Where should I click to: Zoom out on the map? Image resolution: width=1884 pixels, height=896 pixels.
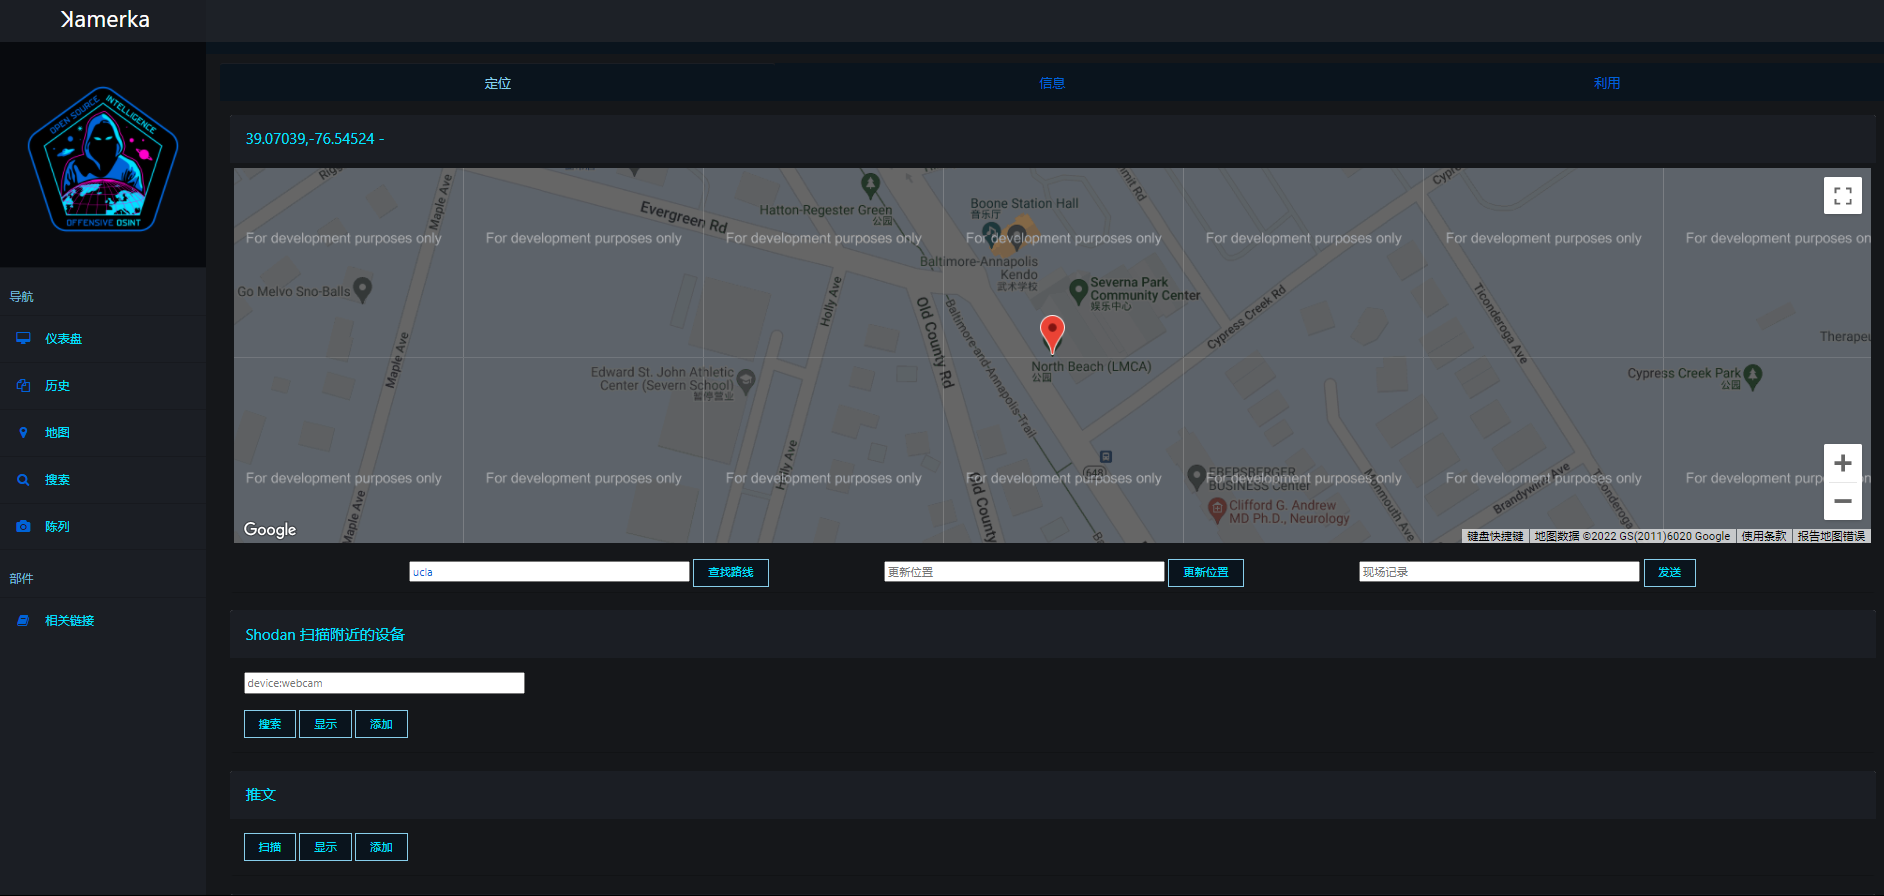pyautogui.click(x=1842, y=501)
